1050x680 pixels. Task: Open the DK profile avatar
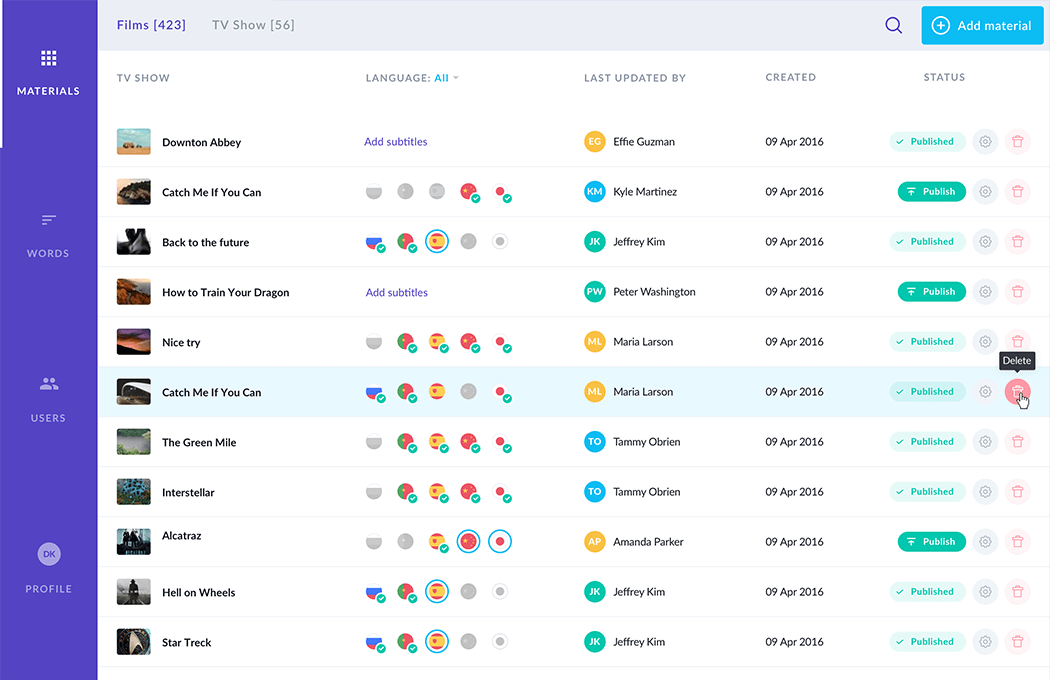tap(48, 553)
